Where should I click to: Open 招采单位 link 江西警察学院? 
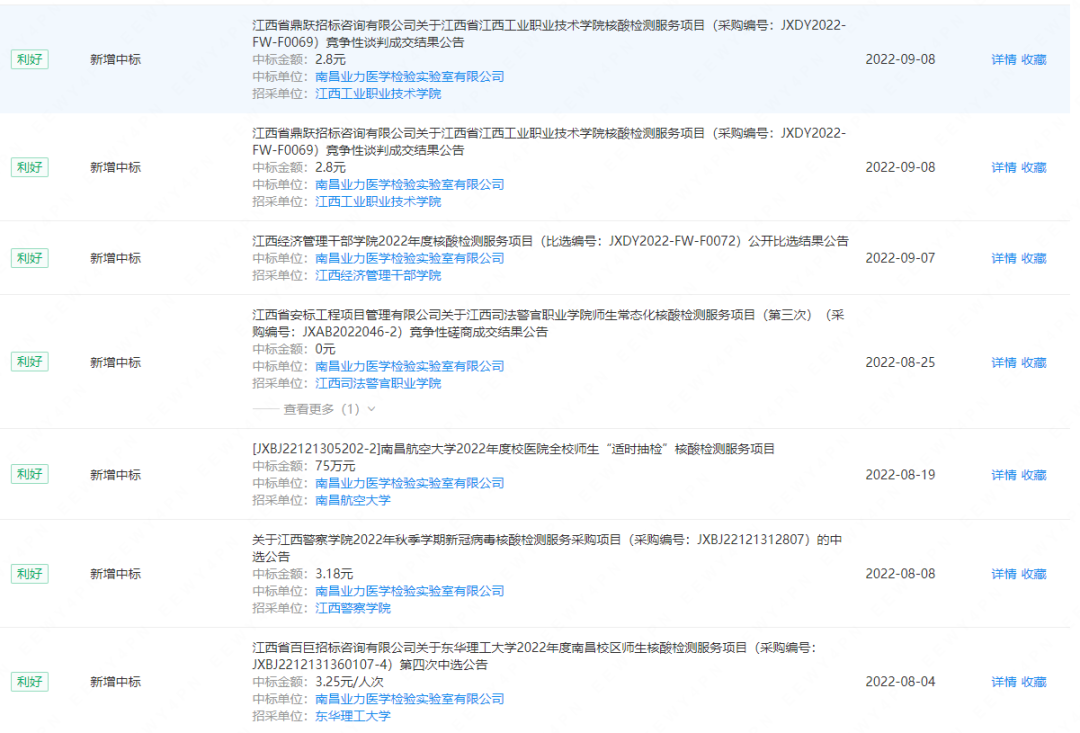click(353, 608)
